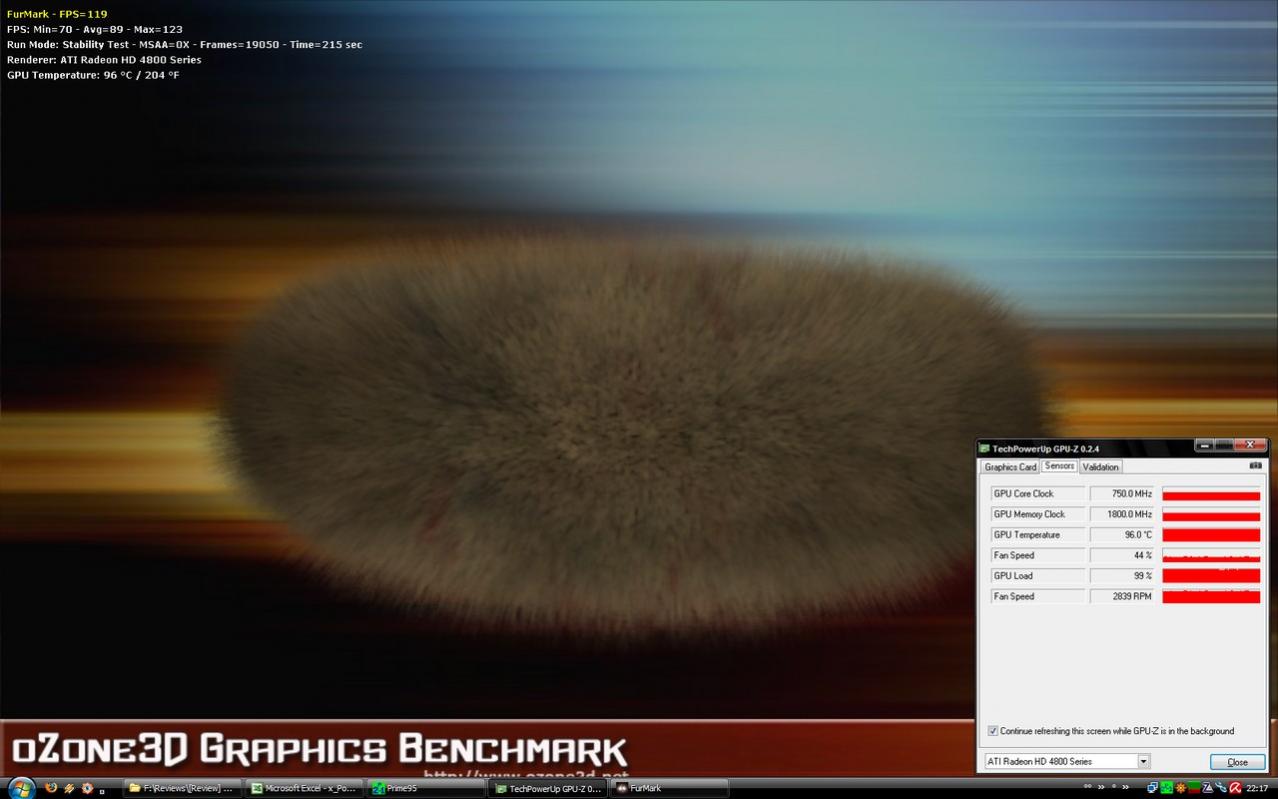Click the GPU-Z screenshot camera icon
This screenshot has width=1278, height=799.
click(x=1256, y=466)
